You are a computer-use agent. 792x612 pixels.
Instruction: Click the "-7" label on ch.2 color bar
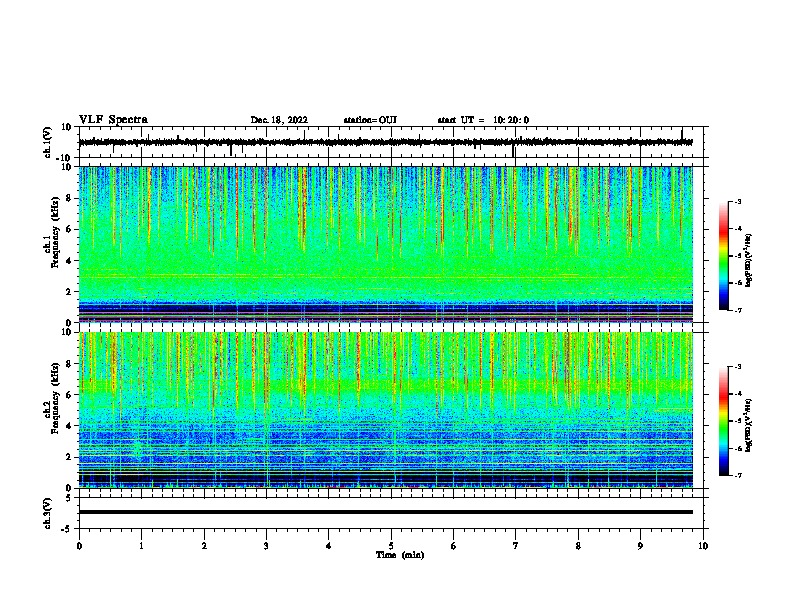pyautogui.click(x=737, y=476)
